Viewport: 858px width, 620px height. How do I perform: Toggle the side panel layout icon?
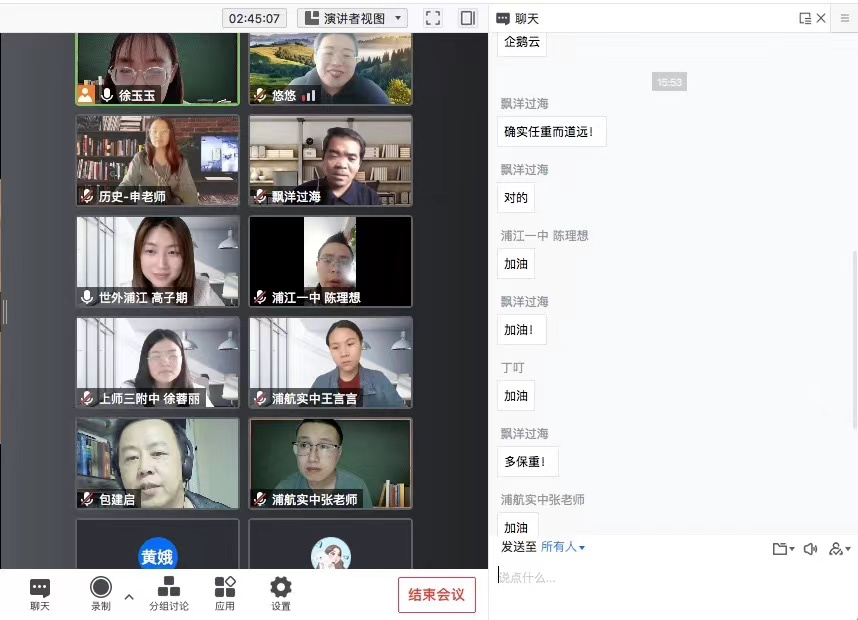point(467,18)
